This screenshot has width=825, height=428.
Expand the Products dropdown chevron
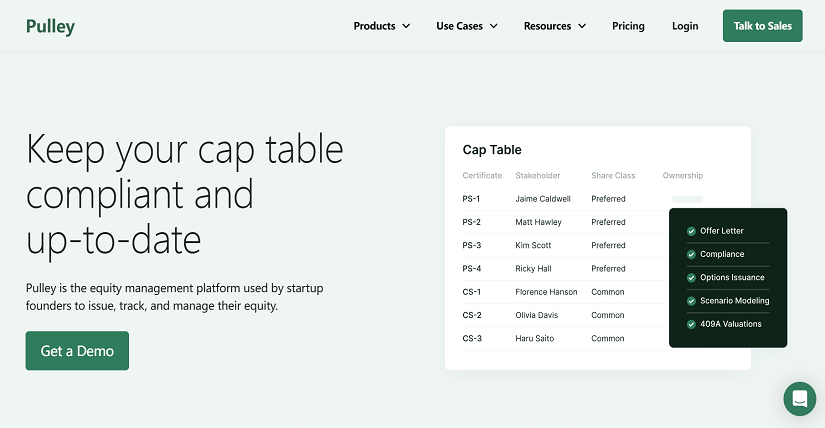click(x=406, y=26)
